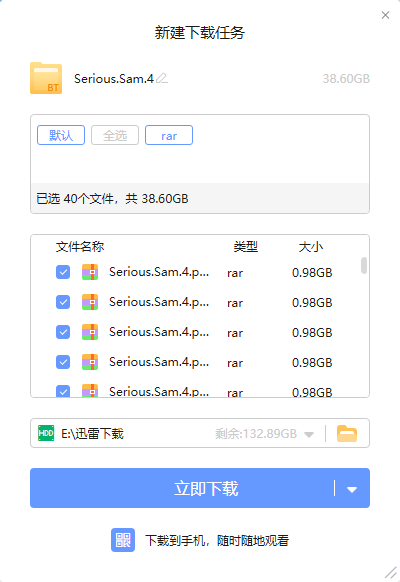The height and width of the screenshot is (582, 400).
Task: Select the rar filter tab
Action: [x=169, y=135]
